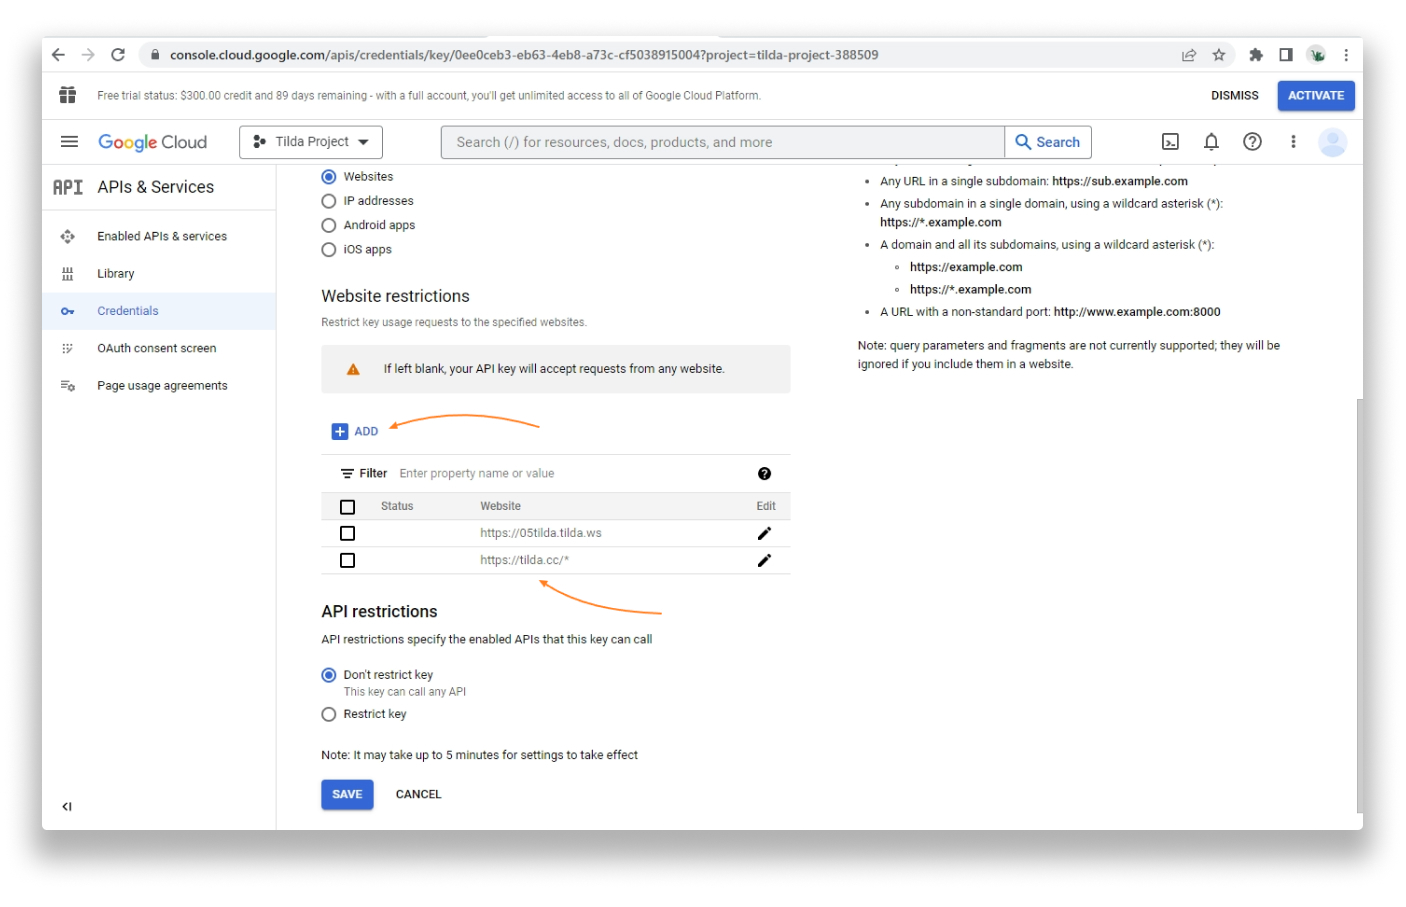This screenshot has height=907, width=1406.
Task: Open the Library section
Action: pos(159,274)
